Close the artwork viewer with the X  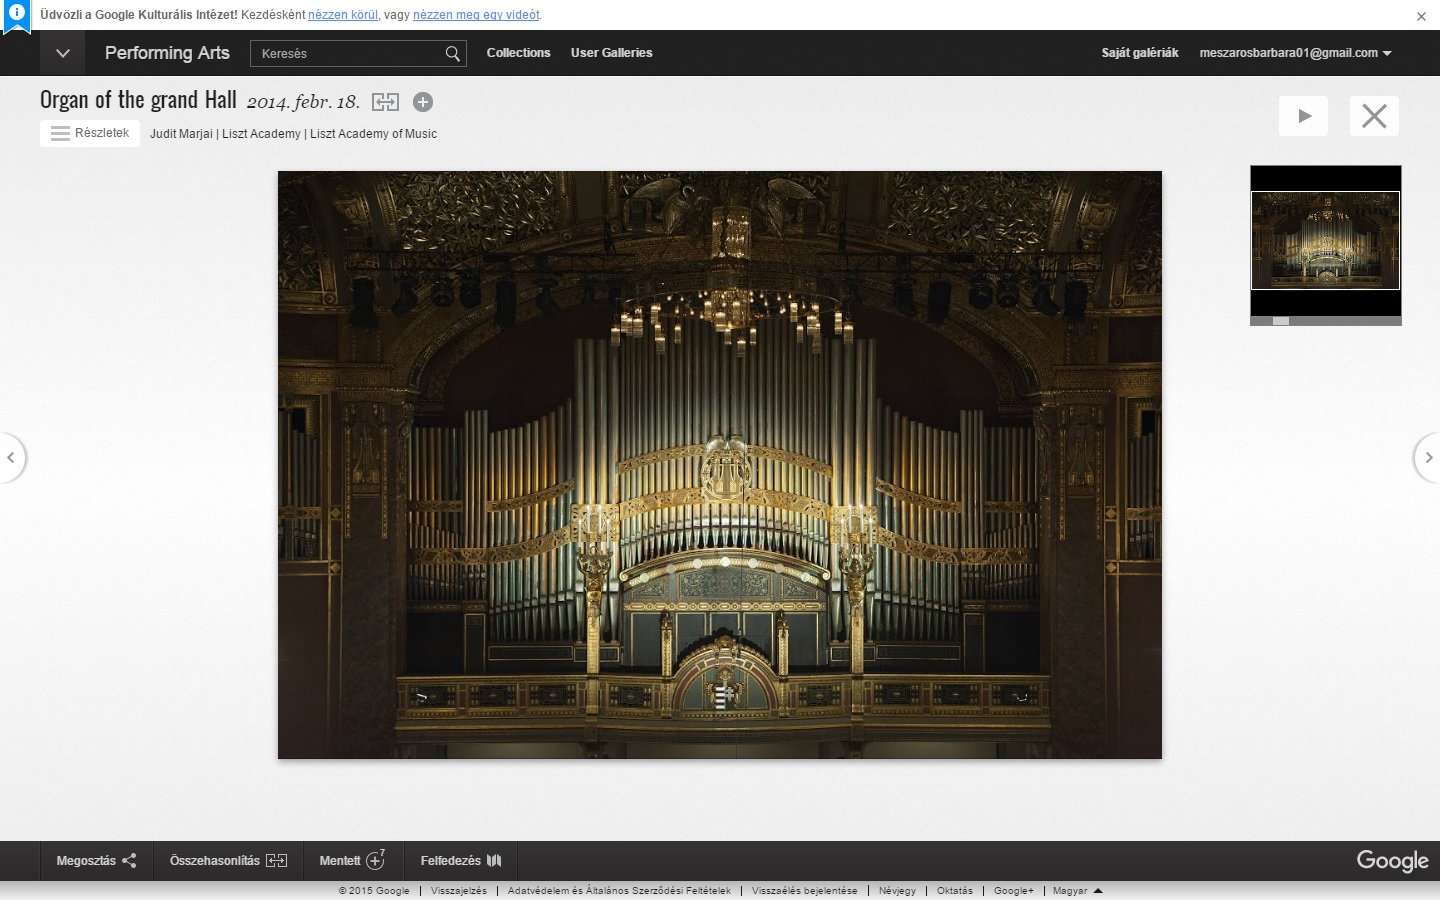[x=1374, y=116]
